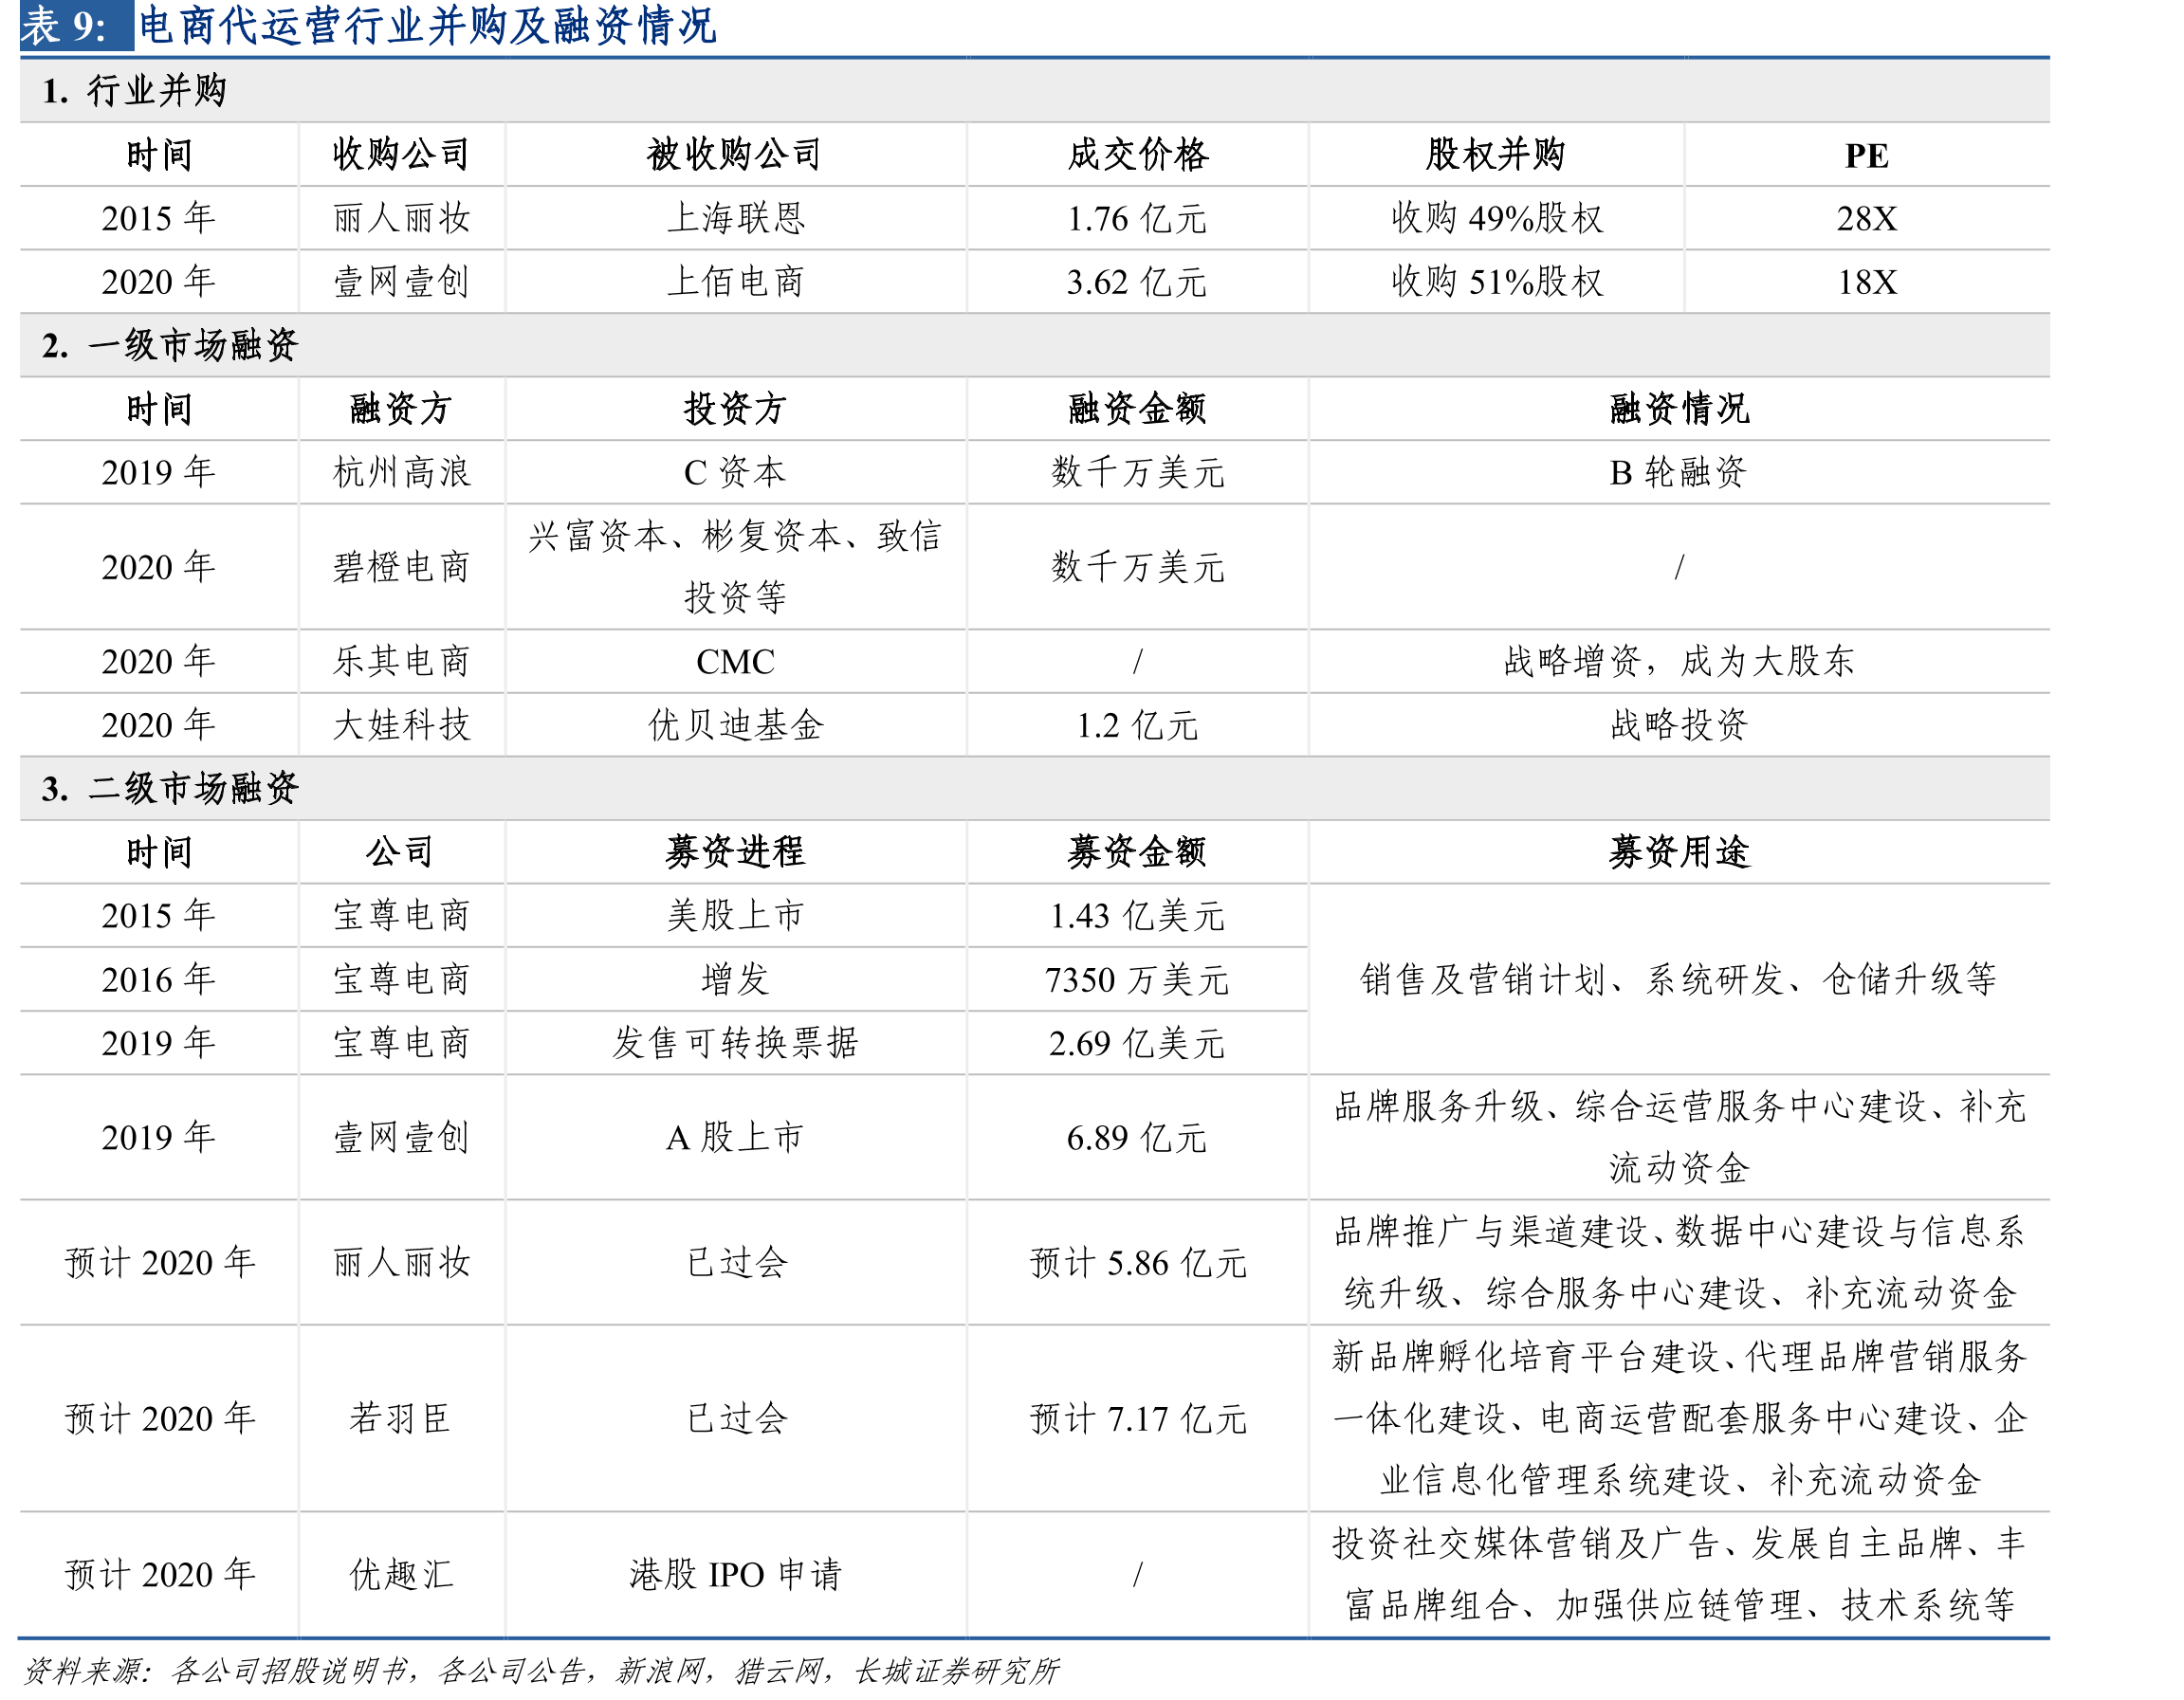Image resolution: width=2184 pixels, height=1700 pixels.
Task: Select cell 碧橙电商
Action: (x=401, y=567)
